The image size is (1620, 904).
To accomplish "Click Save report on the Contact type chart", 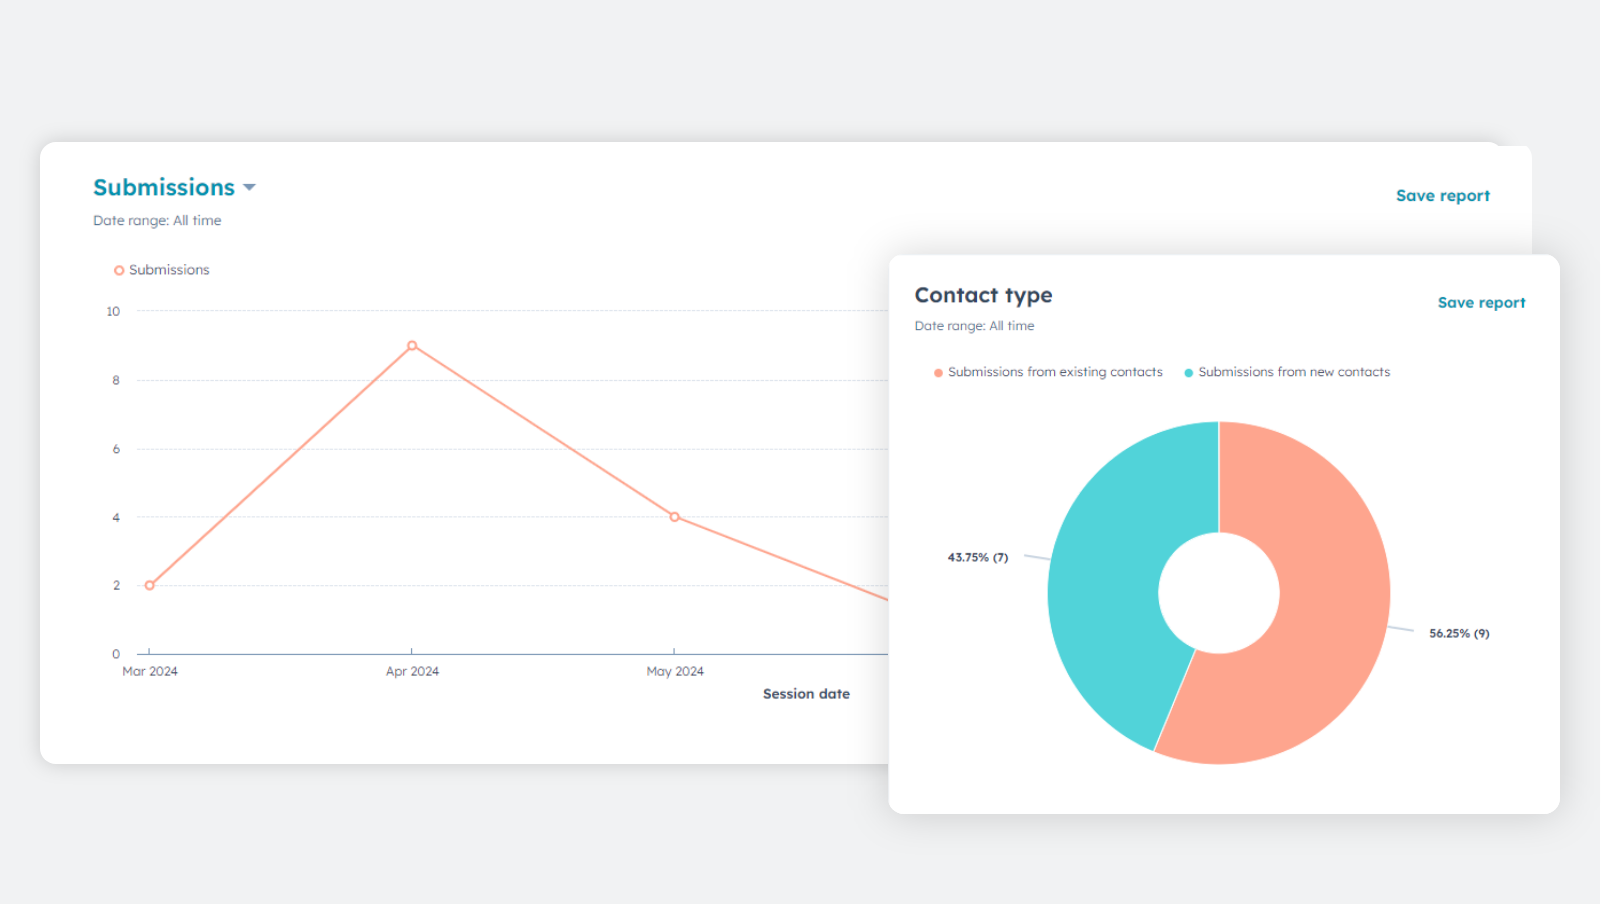I will click(1481, 302).
